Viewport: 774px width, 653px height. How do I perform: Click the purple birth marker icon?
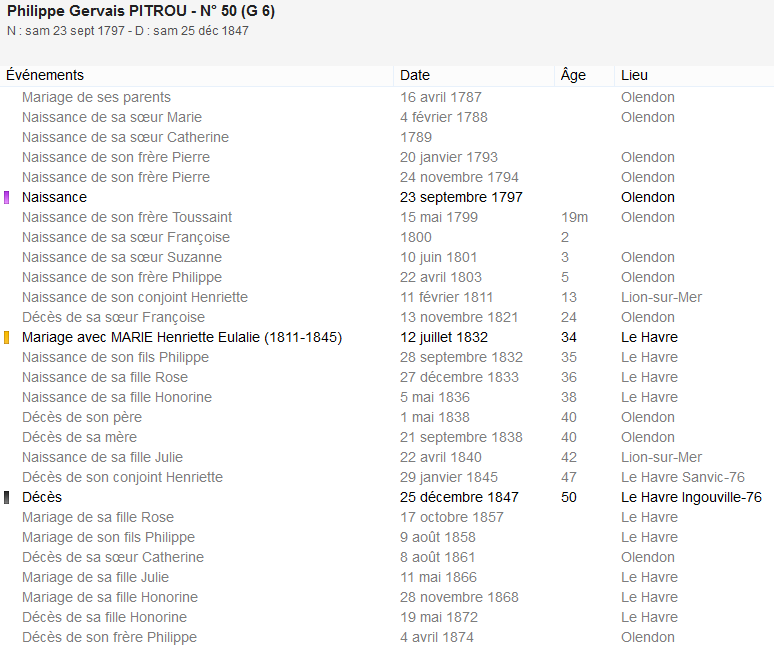pos(6,197)
